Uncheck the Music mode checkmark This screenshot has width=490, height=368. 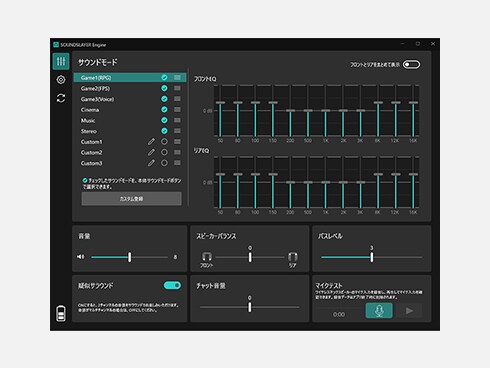[x=164, y=120]
